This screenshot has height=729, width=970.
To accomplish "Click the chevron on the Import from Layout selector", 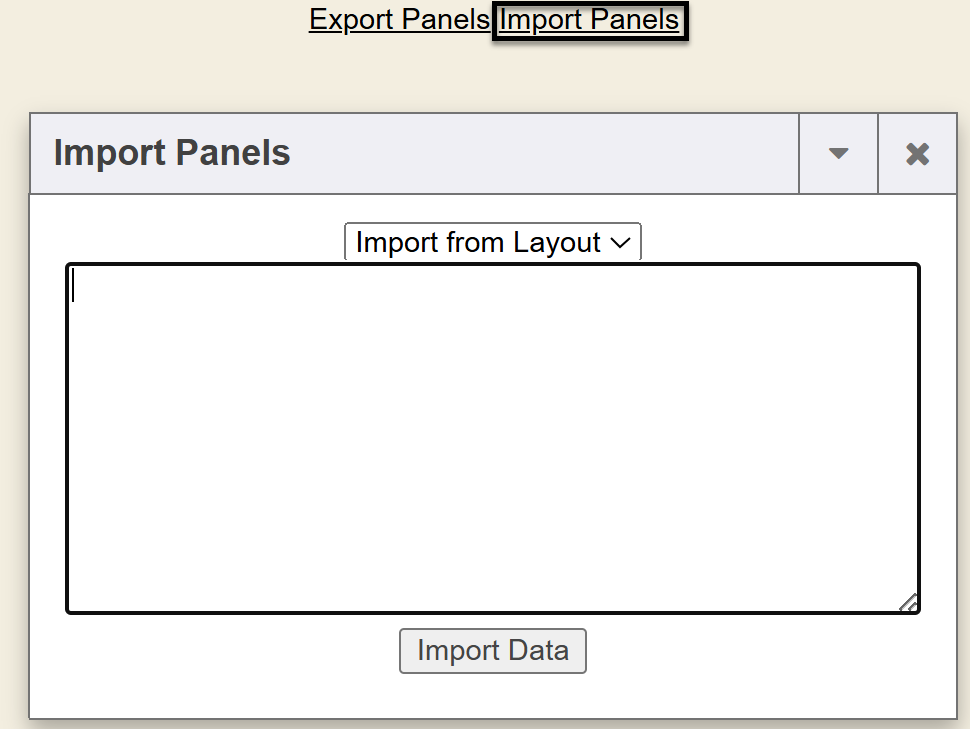I will [620, 242].
